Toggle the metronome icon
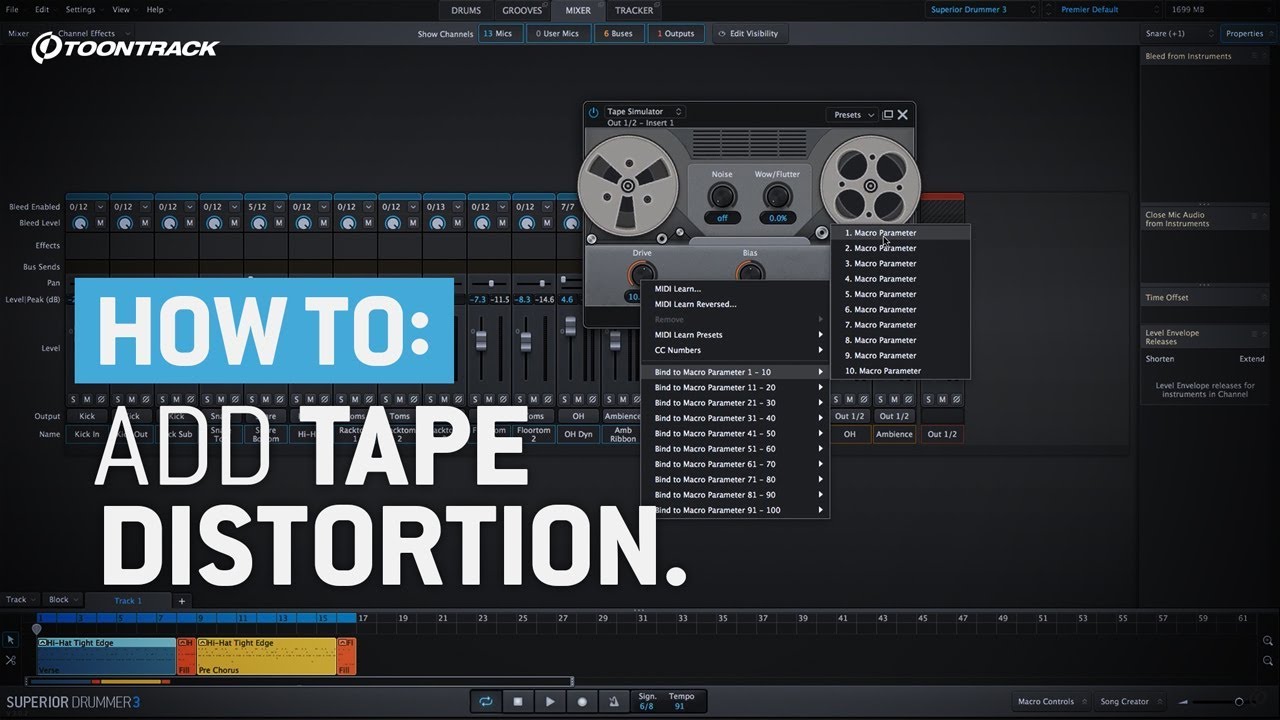Screen dimensions: 1280x720 click(614, 702)
